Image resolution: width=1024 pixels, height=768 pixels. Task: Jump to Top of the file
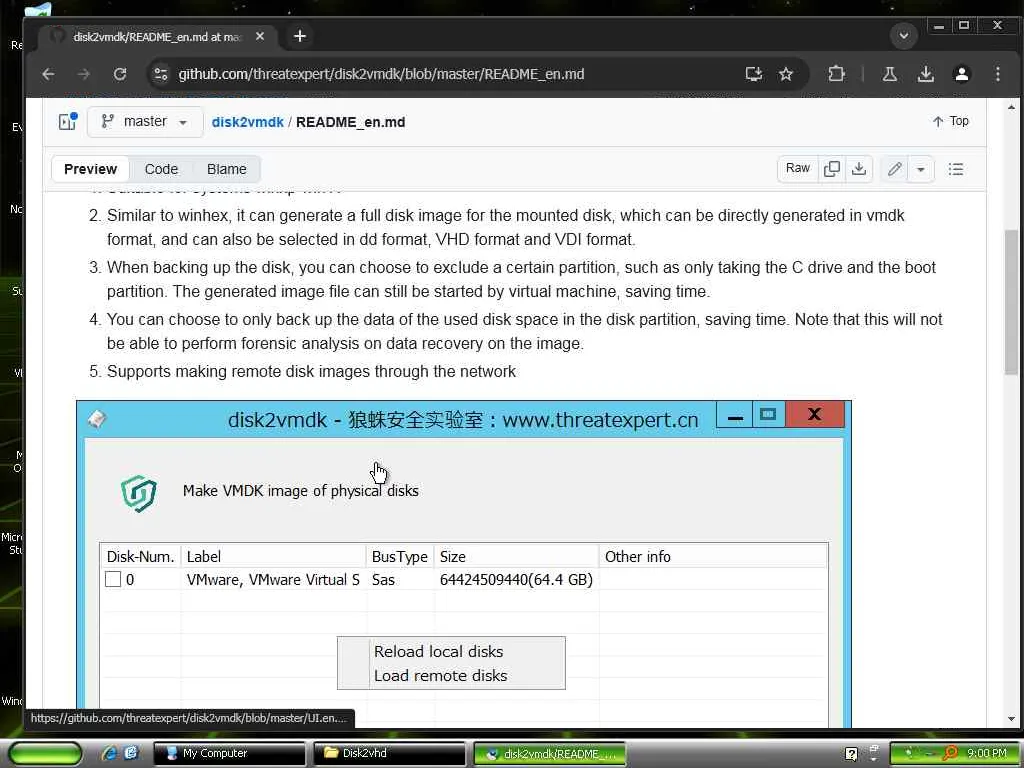951,121
